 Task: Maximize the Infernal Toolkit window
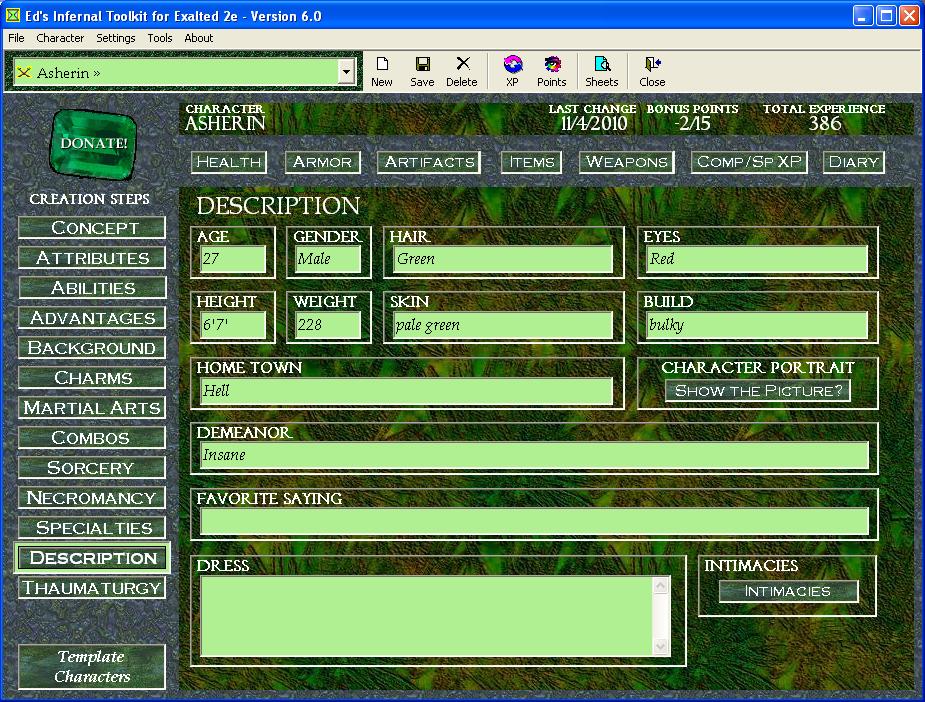pos(885,16)
